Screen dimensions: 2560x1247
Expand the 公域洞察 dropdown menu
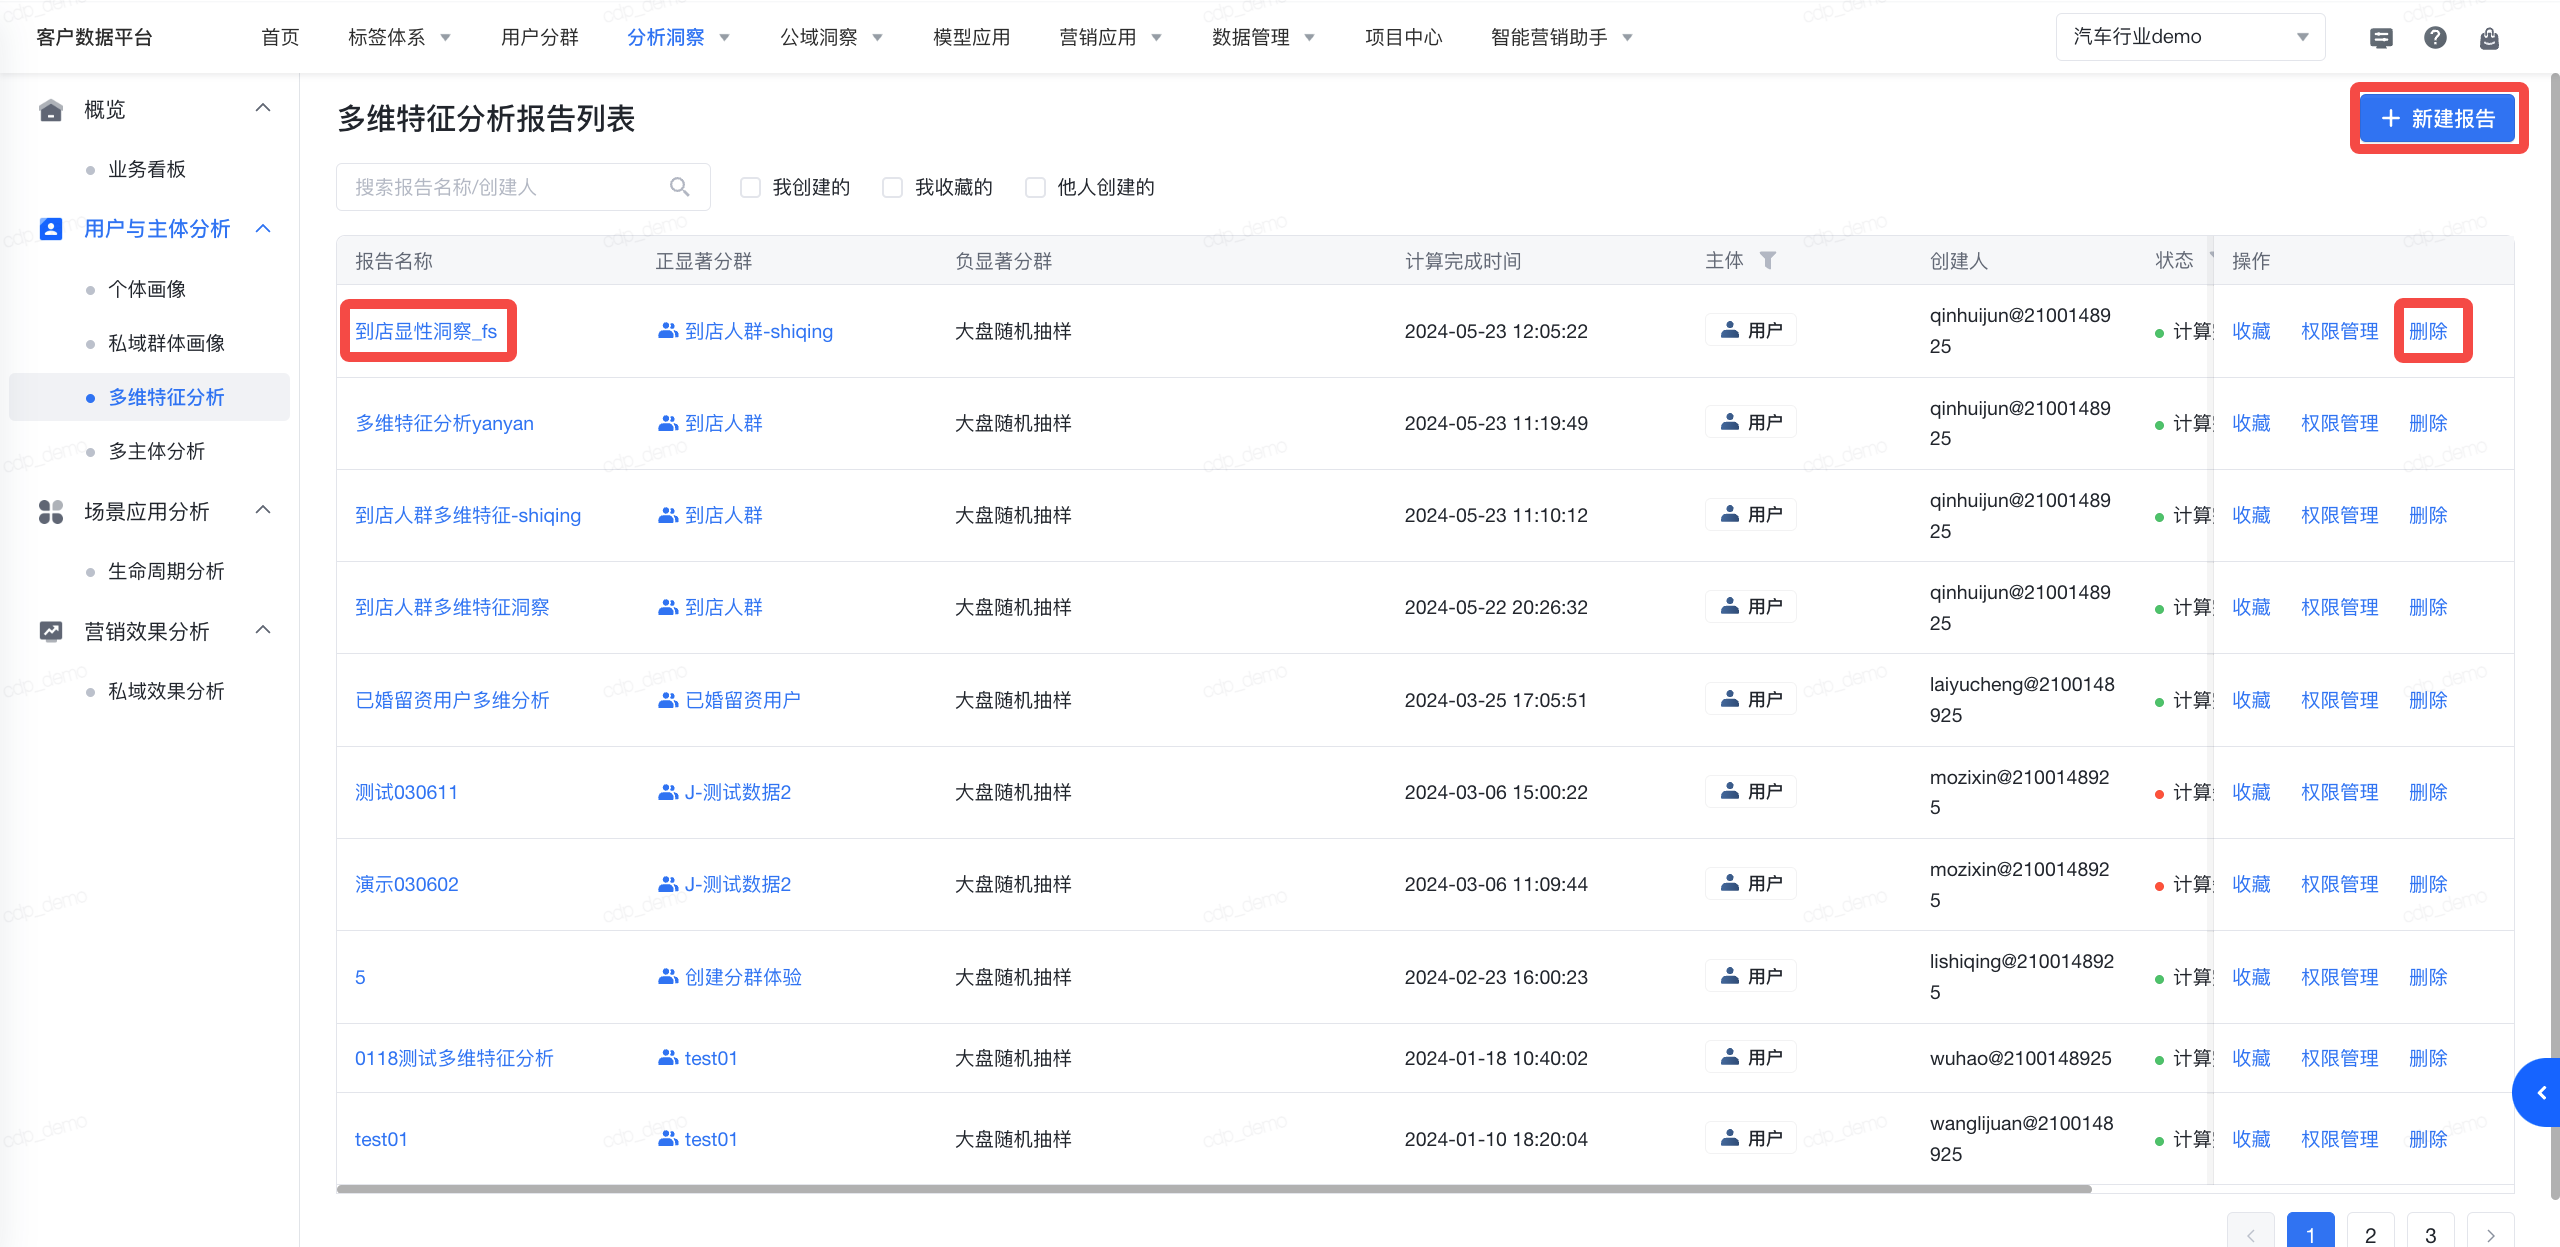[x=878, y=38]
